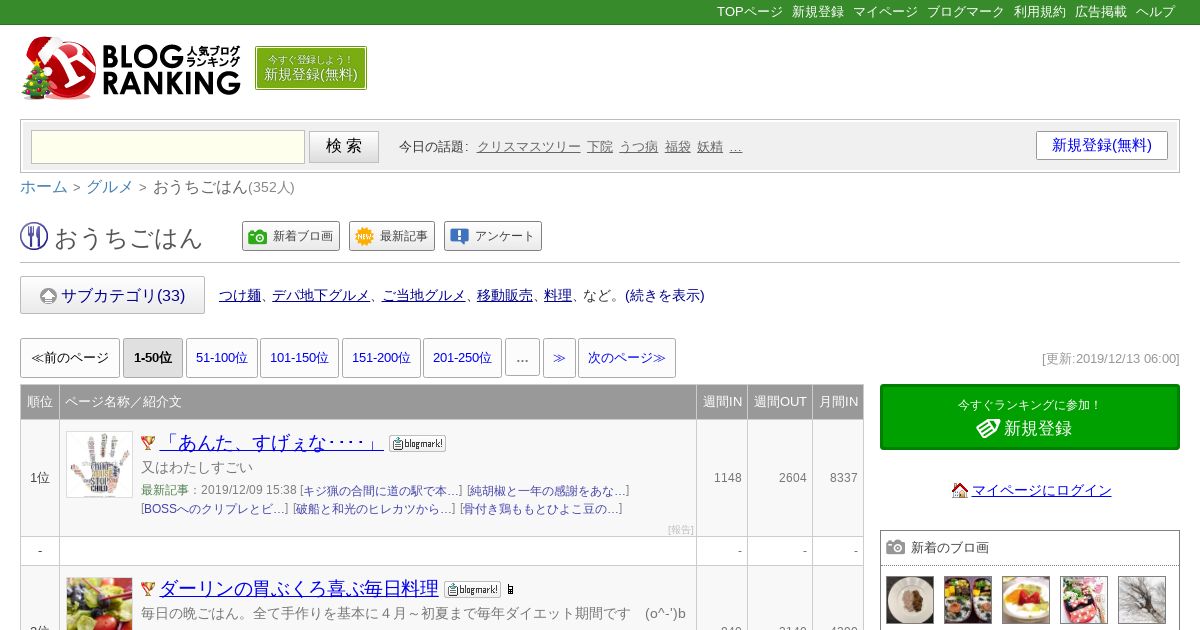
Task: Open article 破船と和光のヒレカツから…
Action: pos(374,509)
